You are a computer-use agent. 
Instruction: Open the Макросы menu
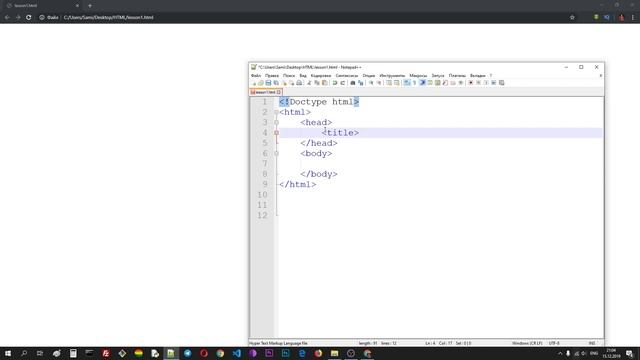418,76
